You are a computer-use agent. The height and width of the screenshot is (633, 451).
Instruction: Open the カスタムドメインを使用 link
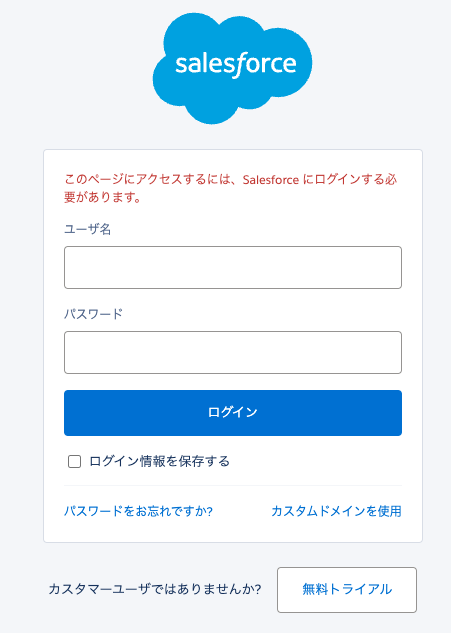336,511
